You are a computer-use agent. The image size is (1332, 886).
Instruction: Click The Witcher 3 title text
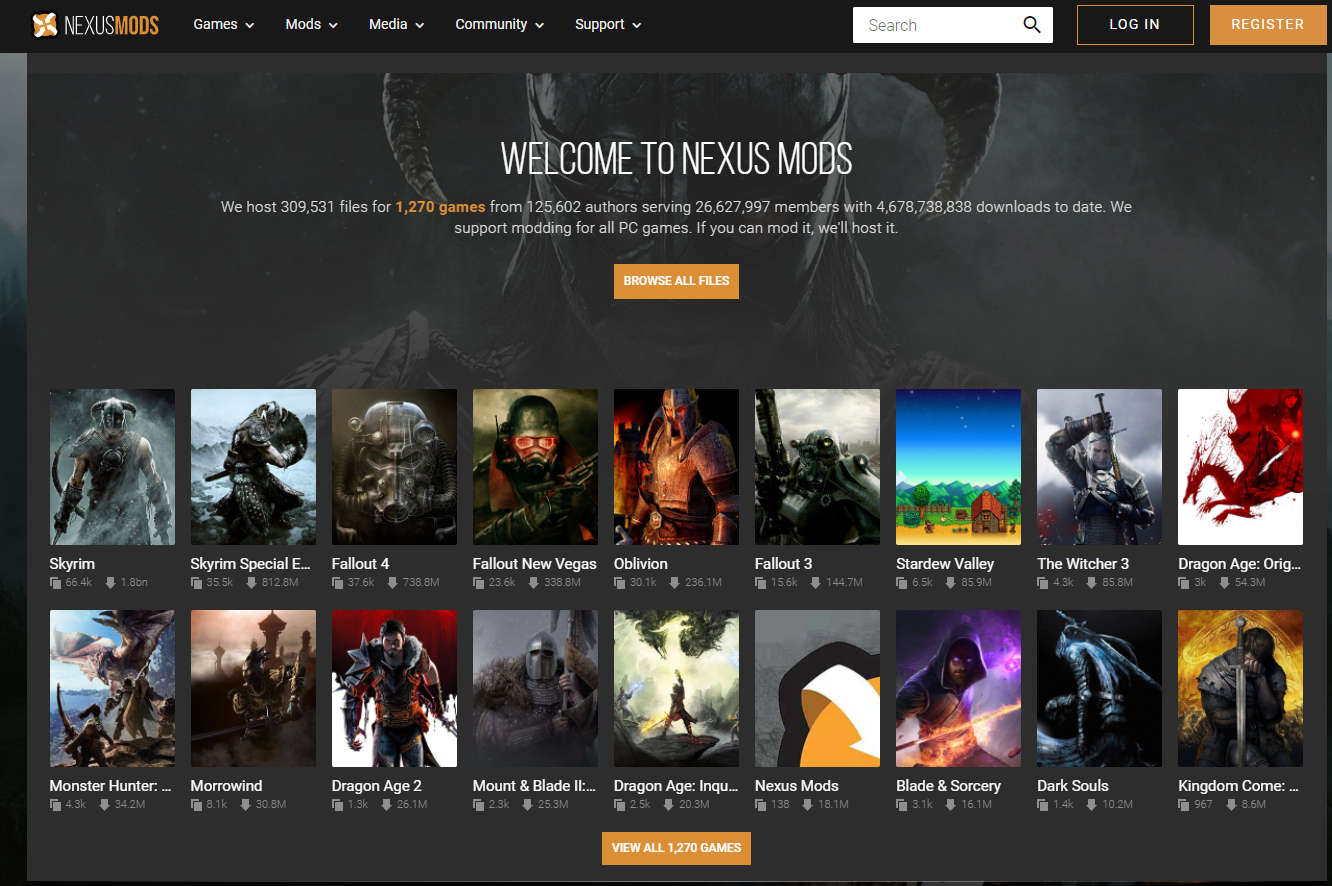[1083, 564]
